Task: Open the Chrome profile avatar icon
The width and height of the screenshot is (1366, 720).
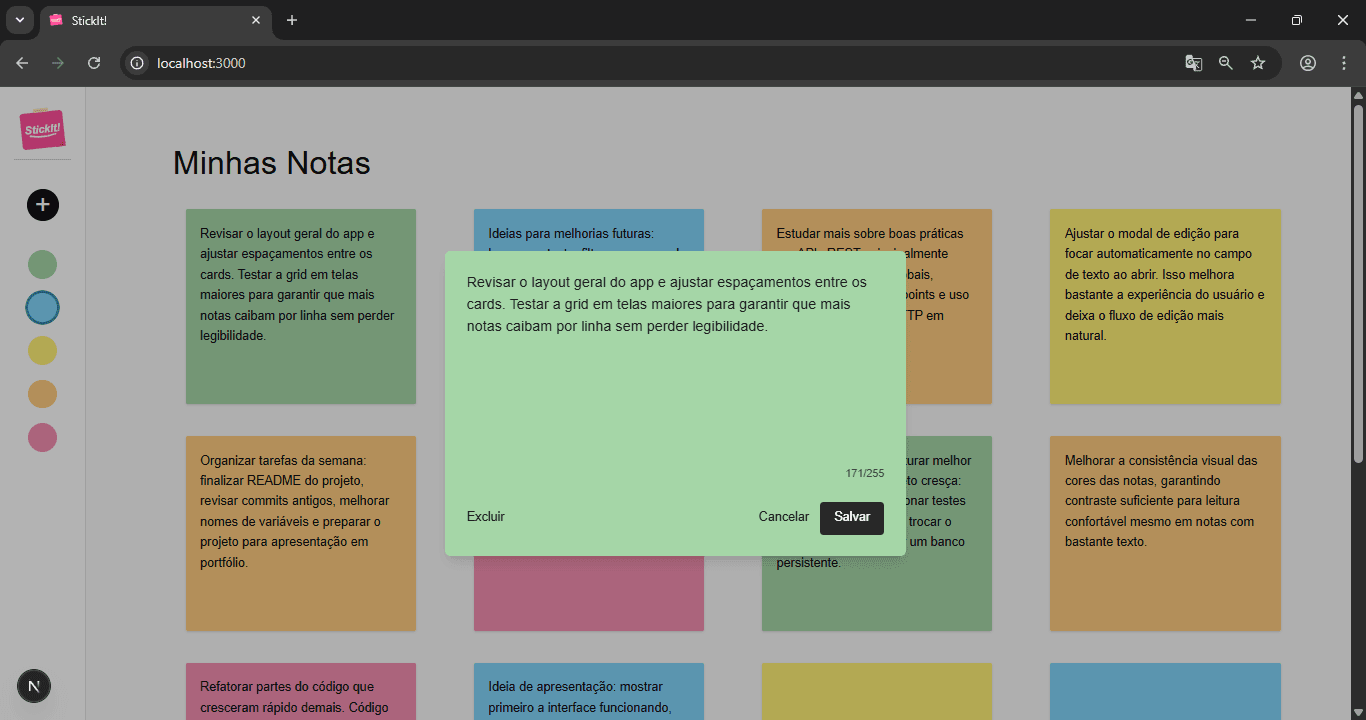Action: coord(1308,63)
